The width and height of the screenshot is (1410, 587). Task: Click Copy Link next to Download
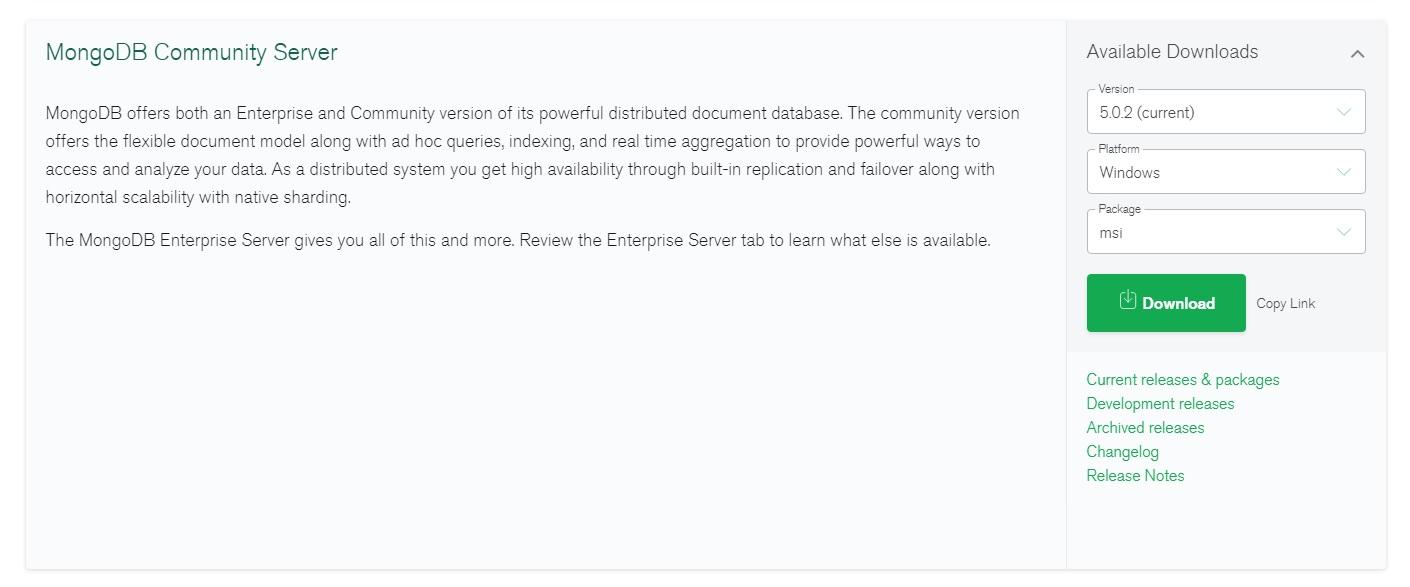pyautogui.click(x=1286, y=302)
